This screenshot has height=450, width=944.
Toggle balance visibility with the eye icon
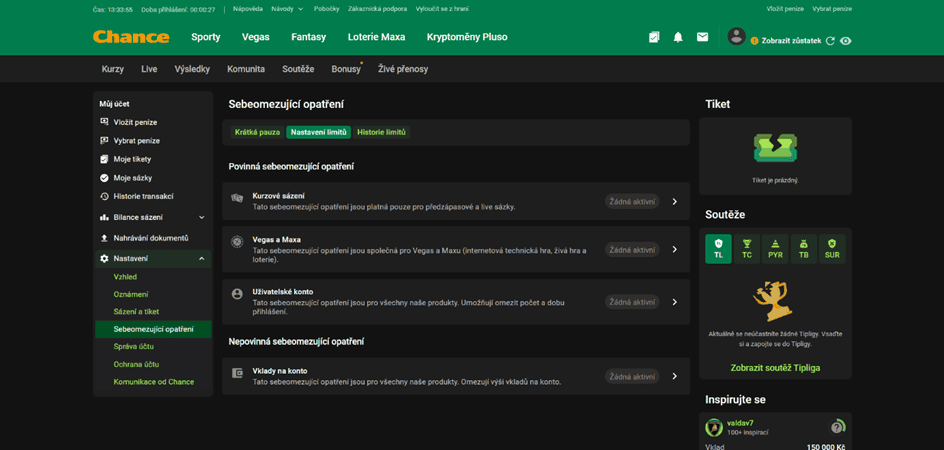[846, 41]
